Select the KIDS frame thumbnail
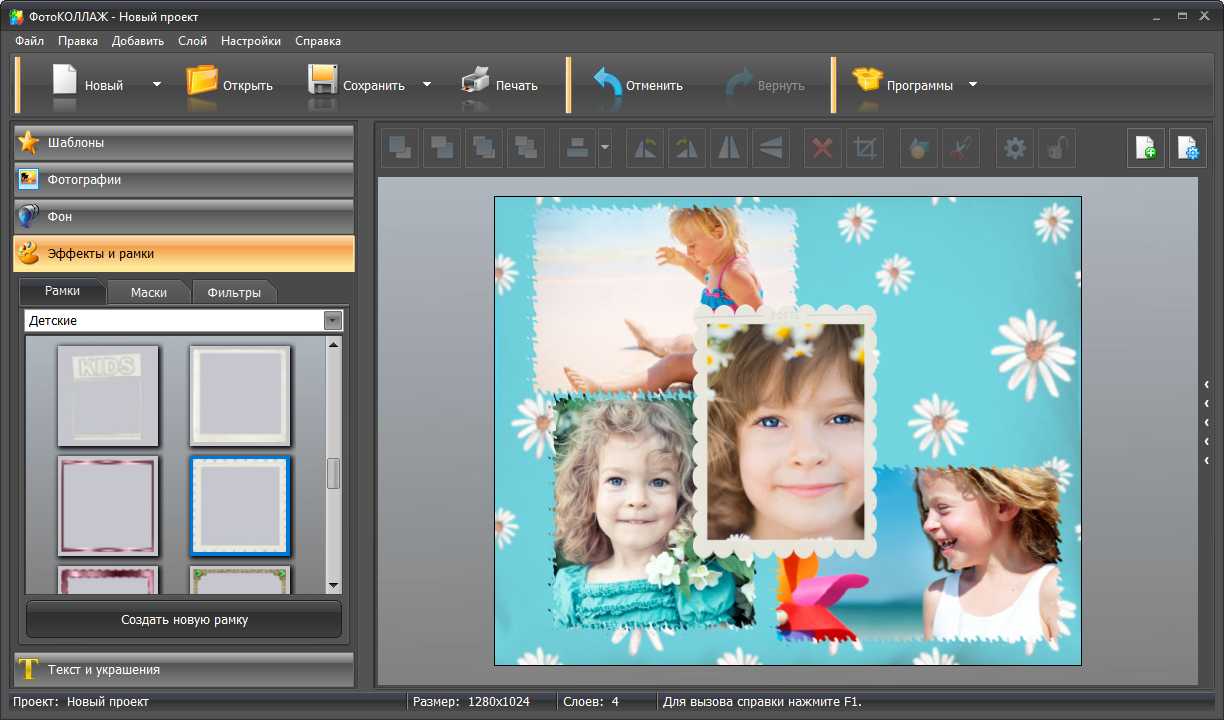 [x=108, y=395]
